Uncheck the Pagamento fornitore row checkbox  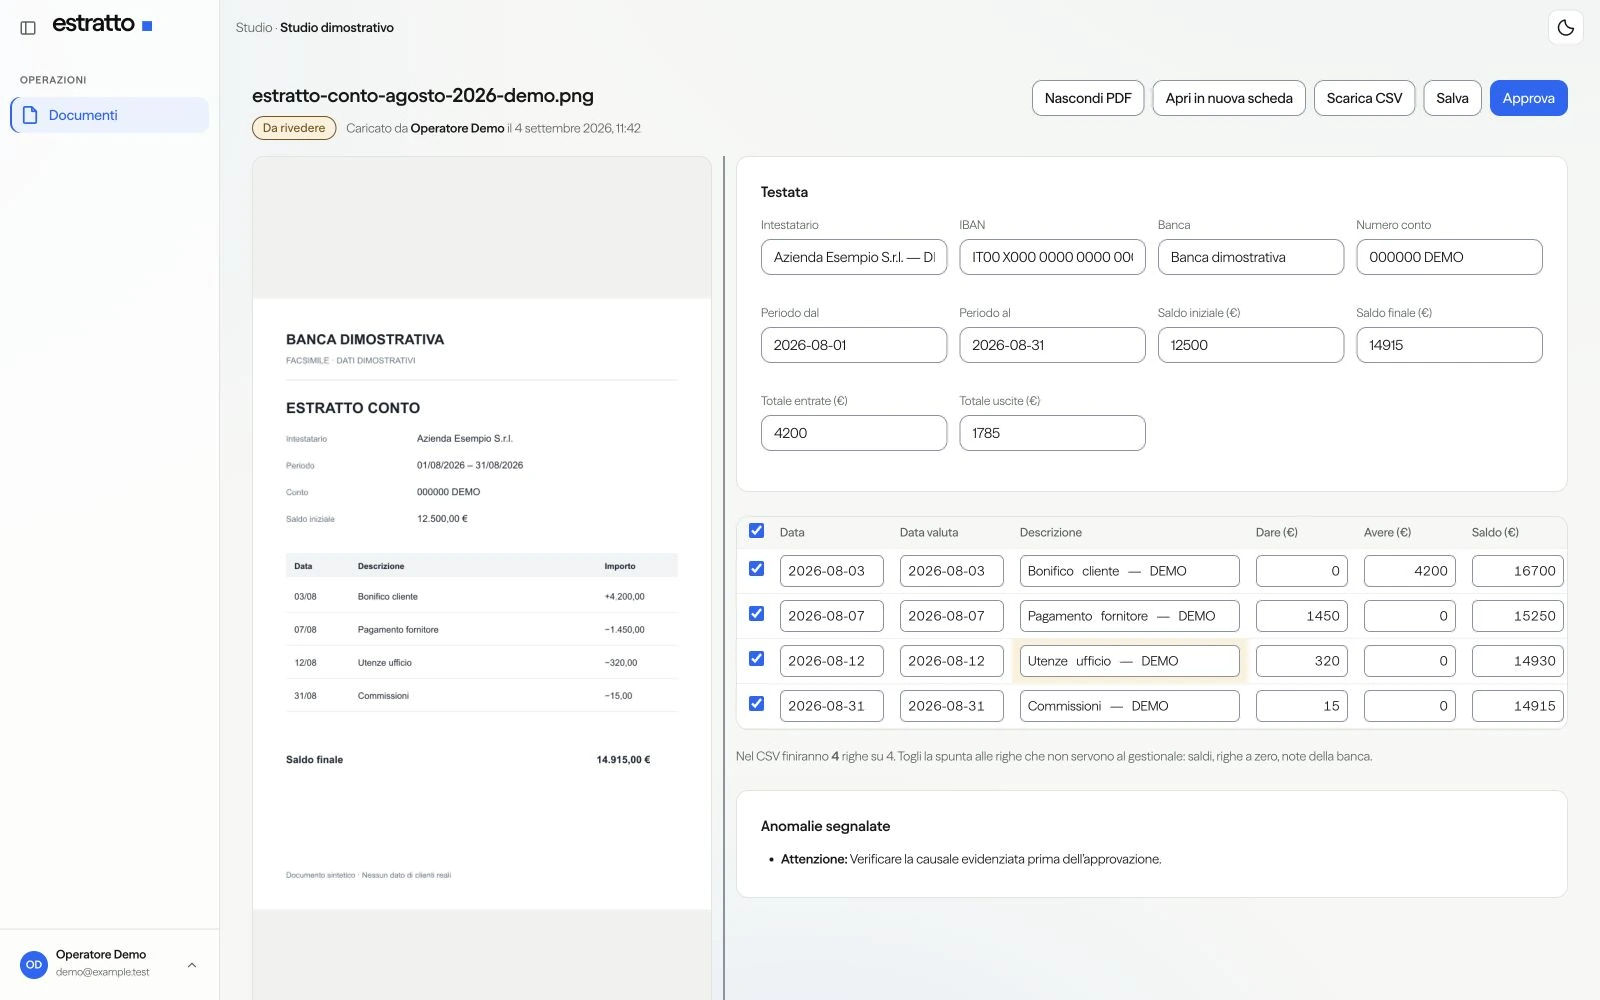756,614
